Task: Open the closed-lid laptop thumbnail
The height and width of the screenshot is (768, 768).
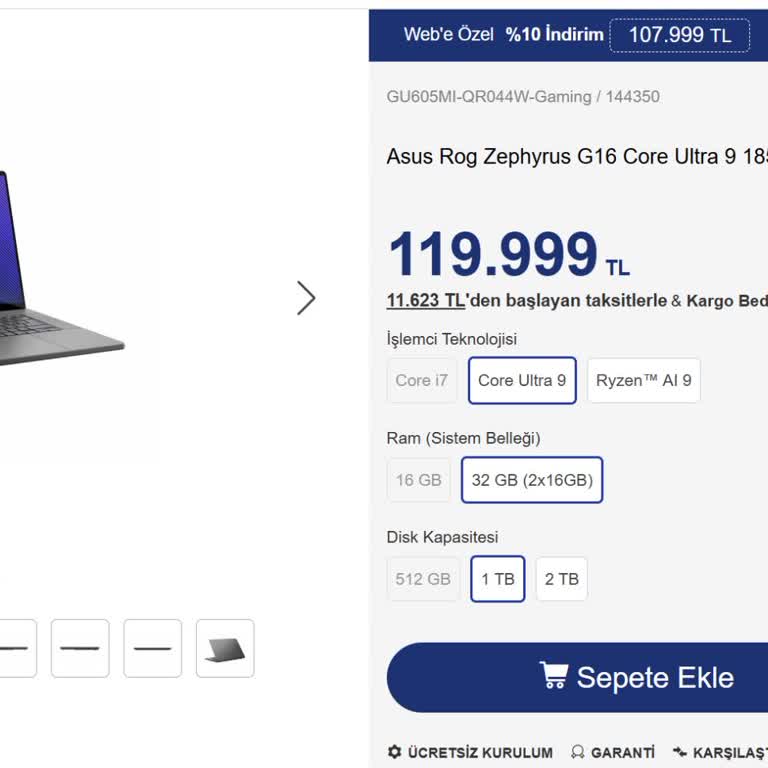Action: click(225, 648)
